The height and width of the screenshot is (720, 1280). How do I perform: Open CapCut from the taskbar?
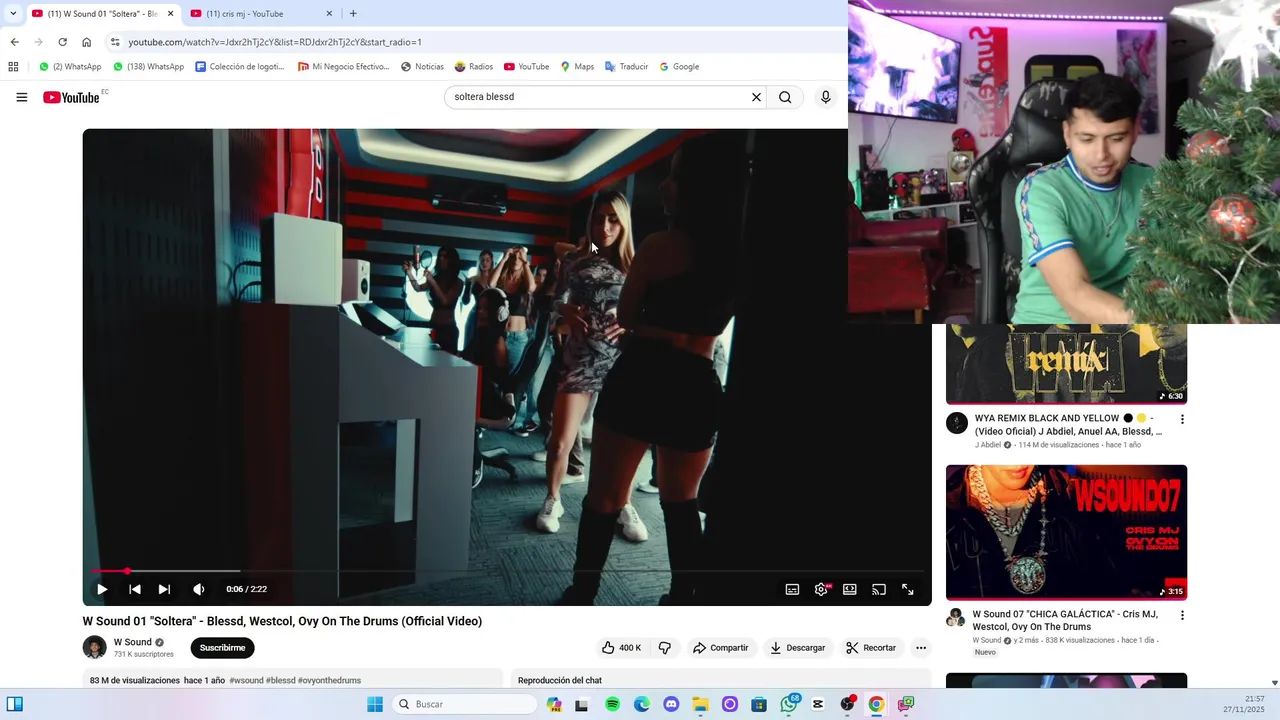818,704
